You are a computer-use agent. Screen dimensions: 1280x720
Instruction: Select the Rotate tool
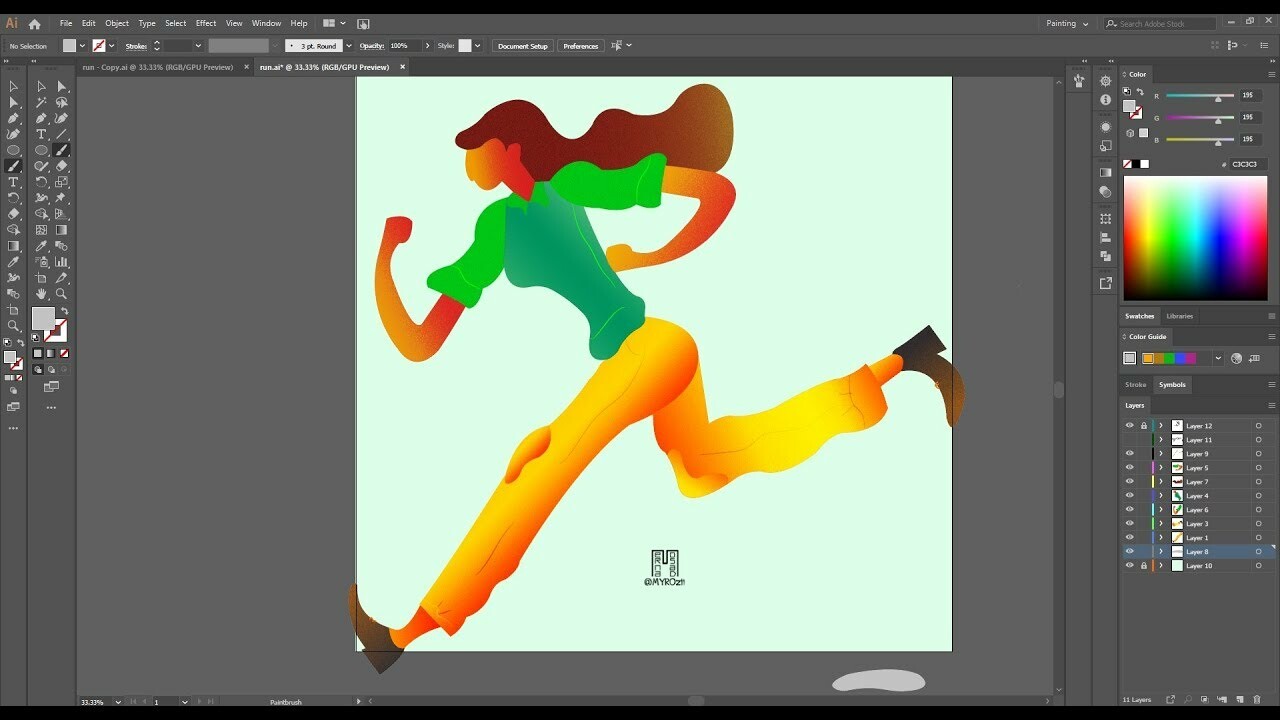tap(42, 182)
